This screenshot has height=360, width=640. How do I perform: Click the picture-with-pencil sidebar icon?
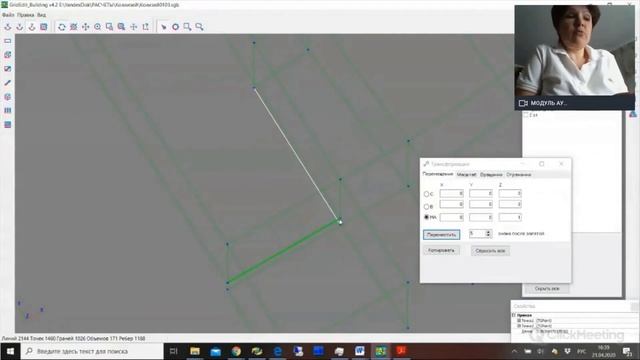7,69
